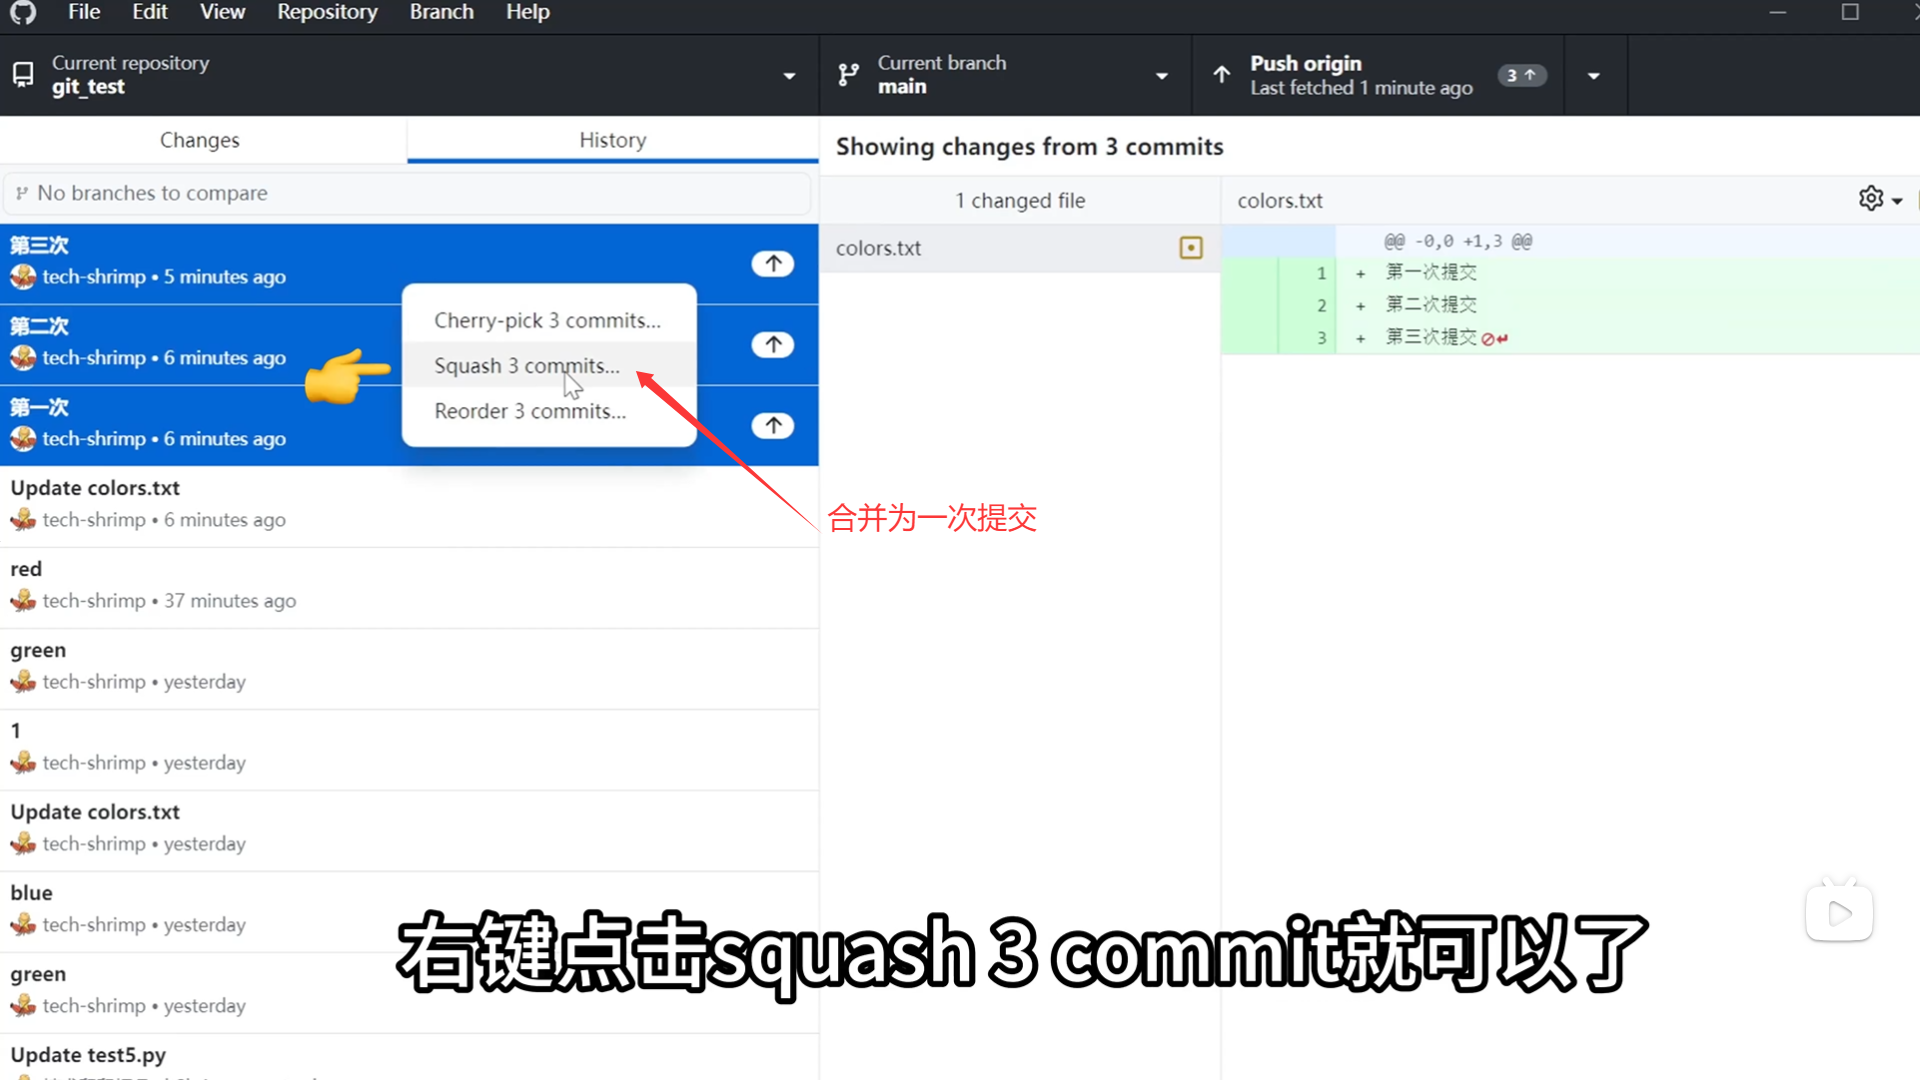Open the diff settings gear icon
Image resolution: width=1920 pixels, height=1080 pixels.
pos(1871,199)
